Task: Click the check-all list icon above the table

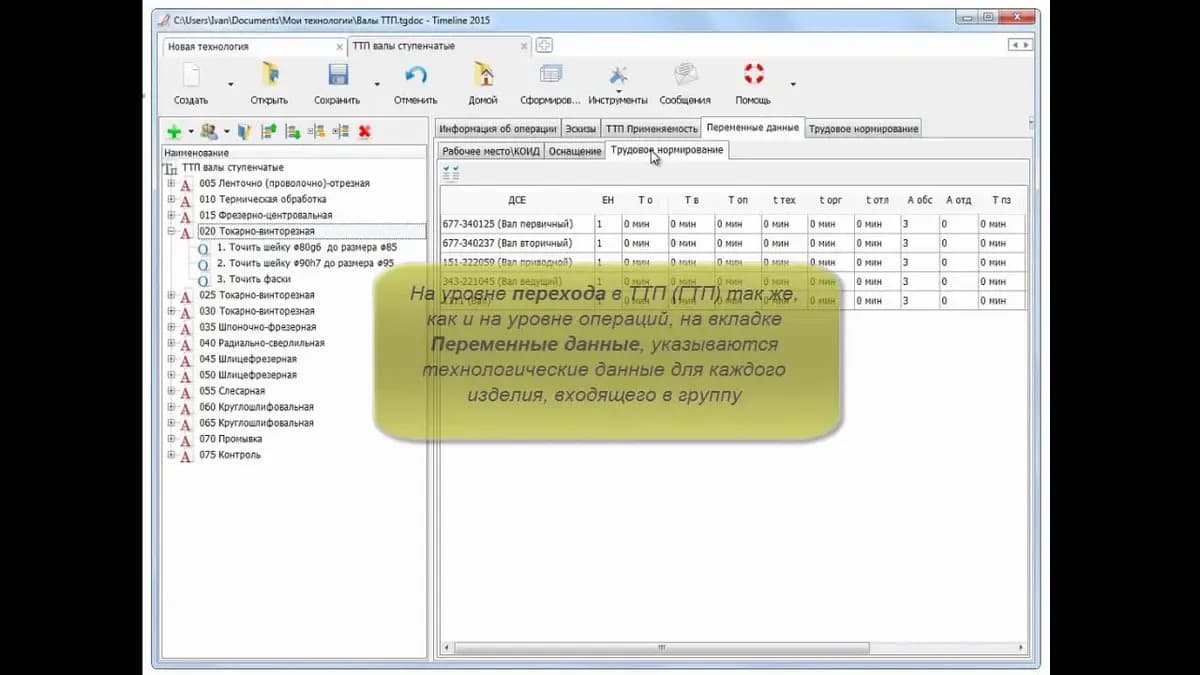Action: (451, 173)
